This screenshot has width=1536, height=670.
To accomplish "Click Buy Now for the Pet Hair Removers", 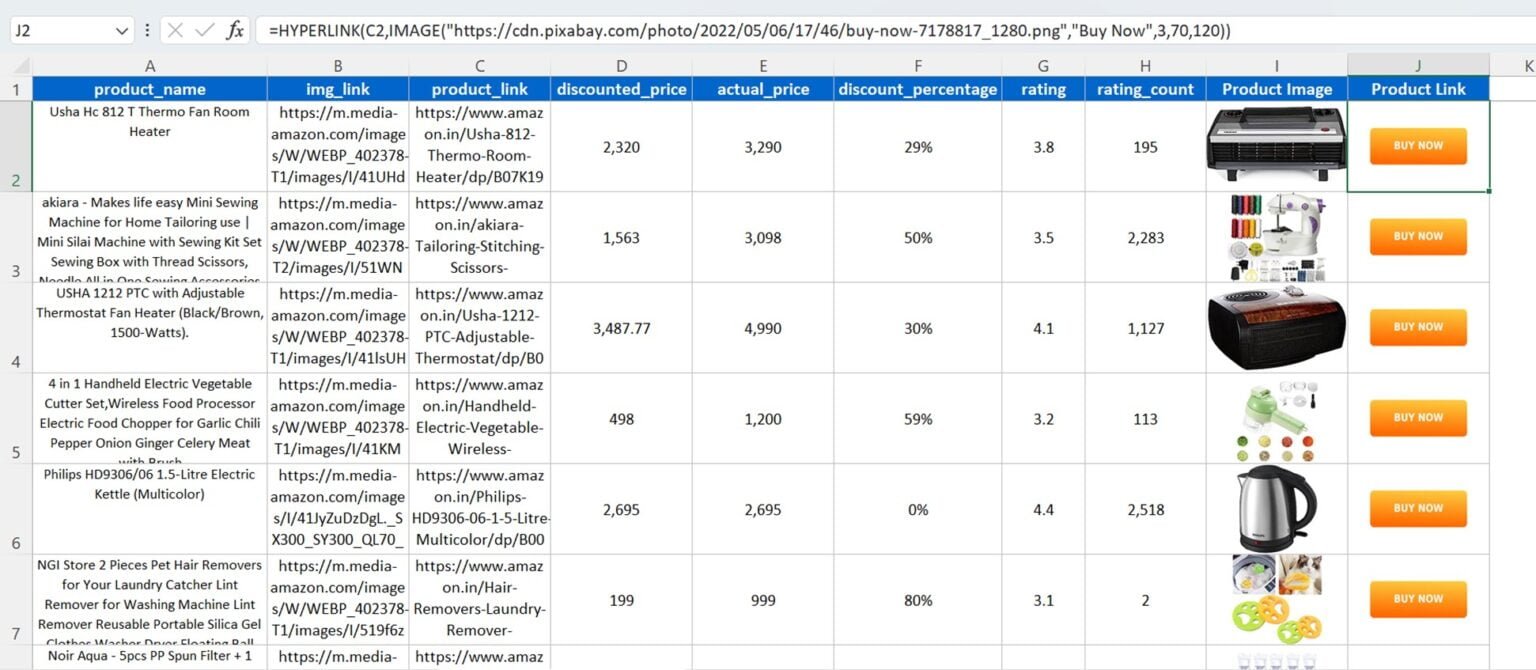I will click(1417, 599).
